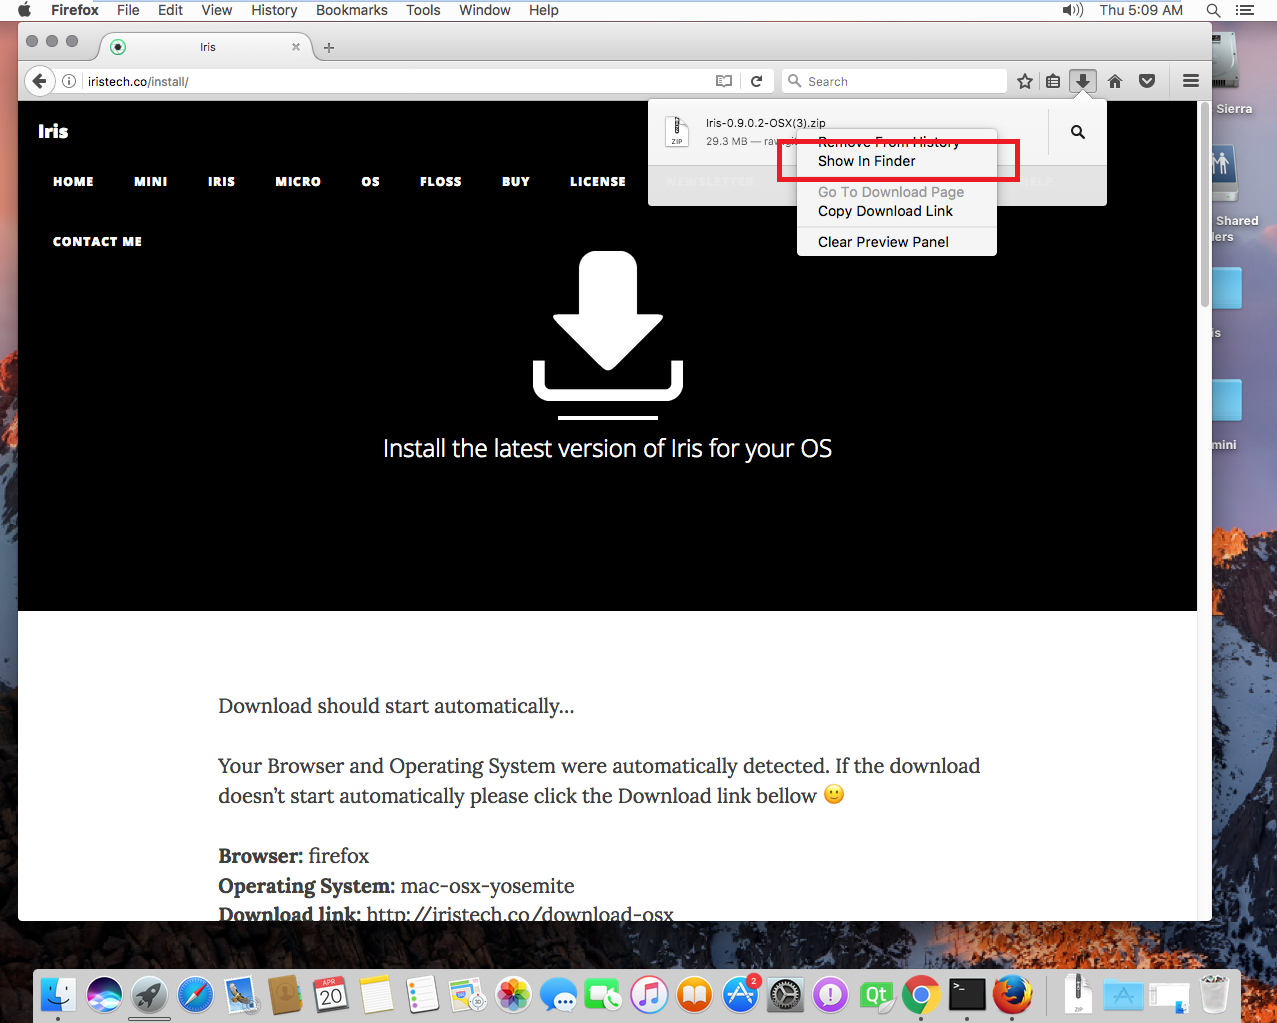Reload the current page
The height and width of the screenshot is (1023, 1277).
click(x=757, y=81)
